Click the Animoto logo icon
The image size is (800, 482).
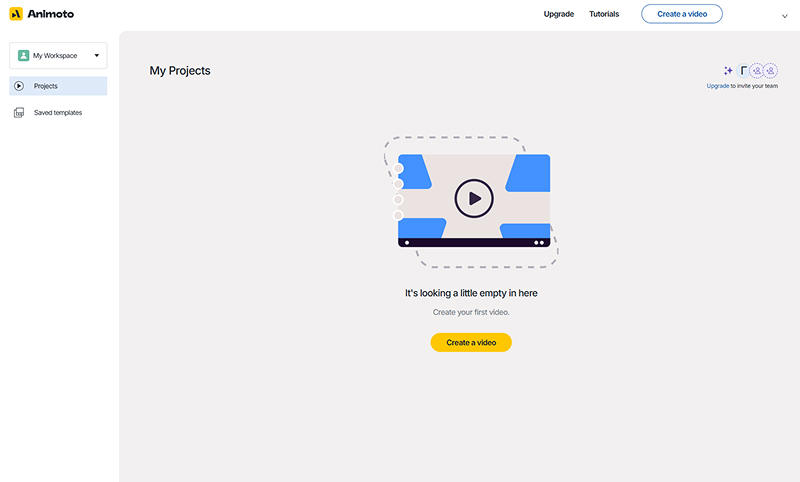pos(16,14)
